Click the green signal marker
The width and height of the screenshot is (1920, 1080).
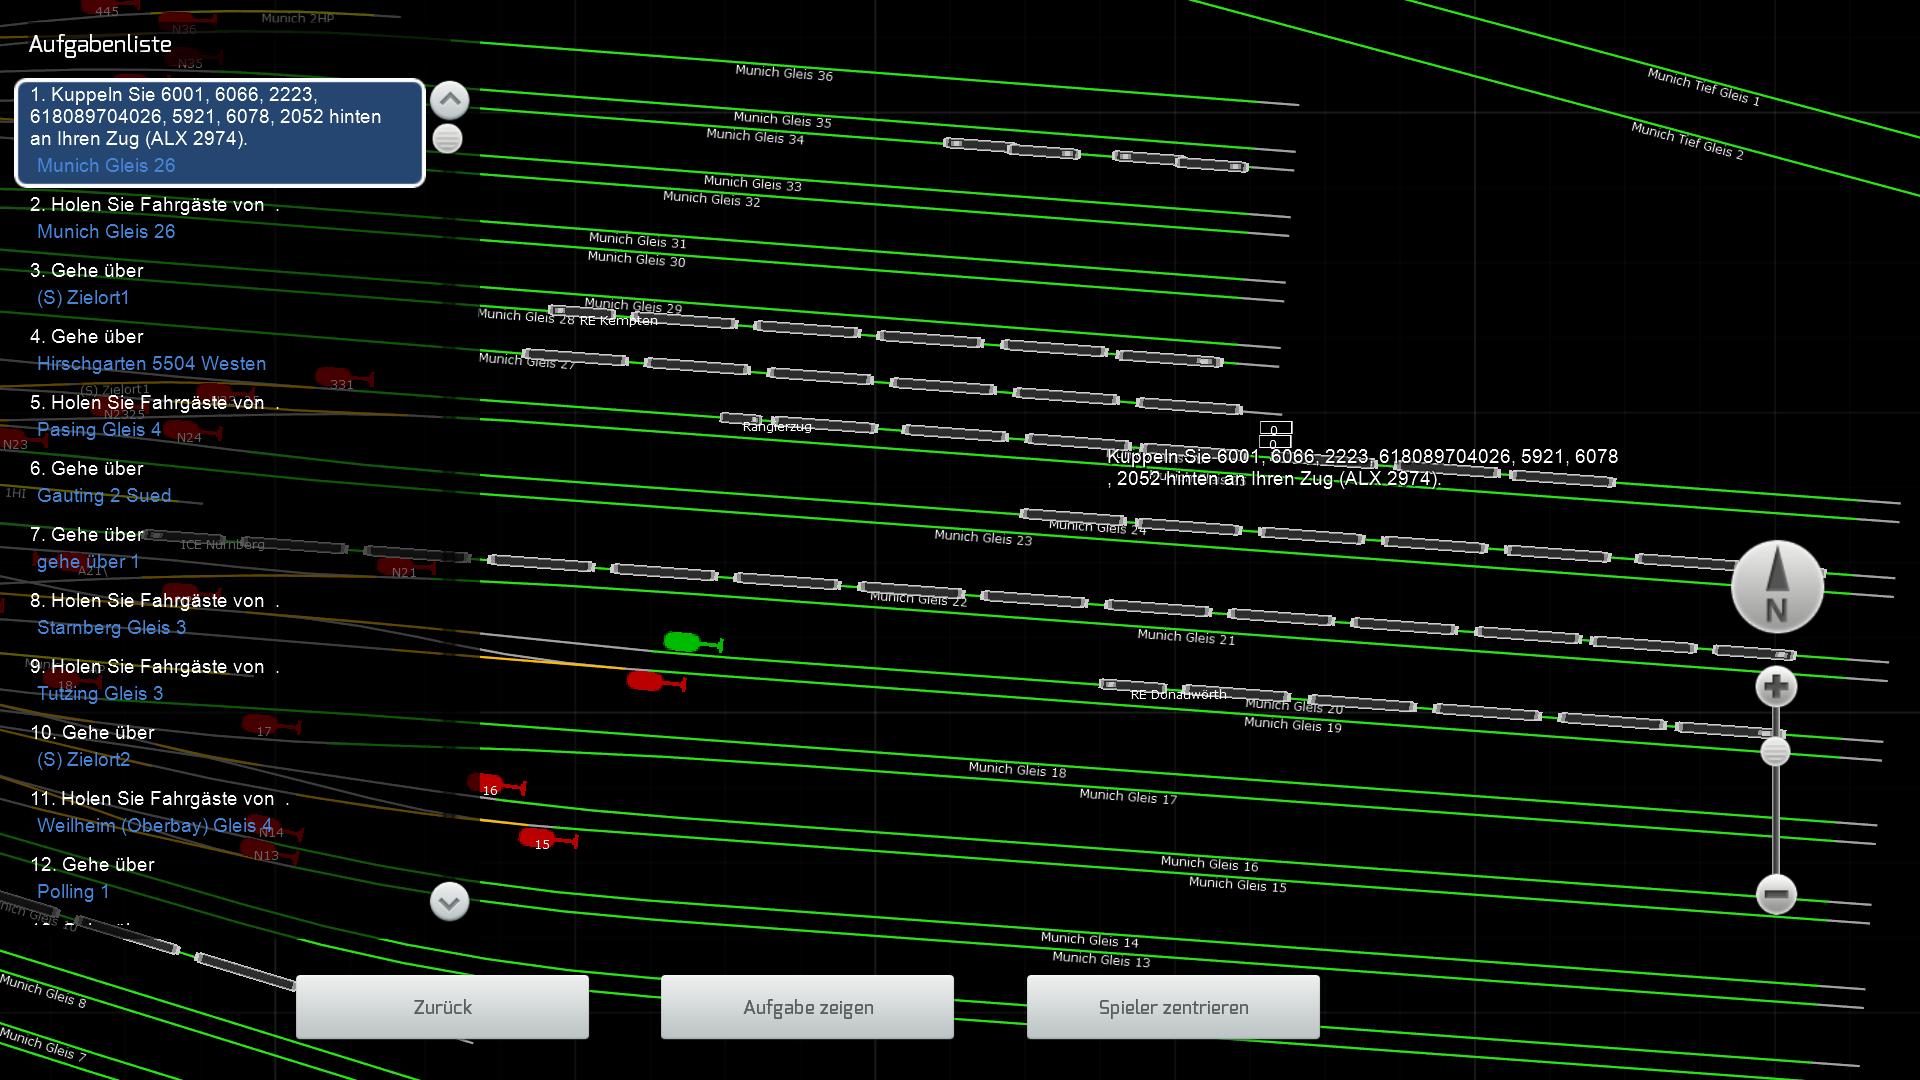coord(683,642)
